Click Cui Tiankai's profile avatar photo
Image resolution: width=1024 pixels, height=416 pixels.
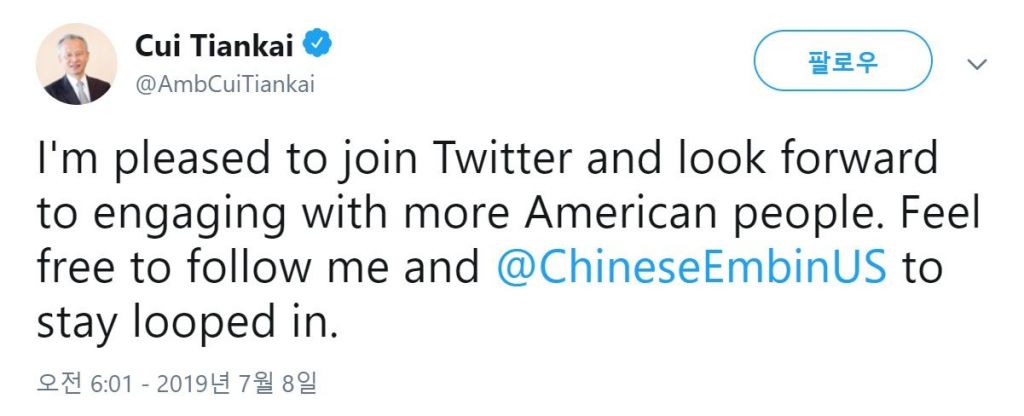tap(76, 64)
